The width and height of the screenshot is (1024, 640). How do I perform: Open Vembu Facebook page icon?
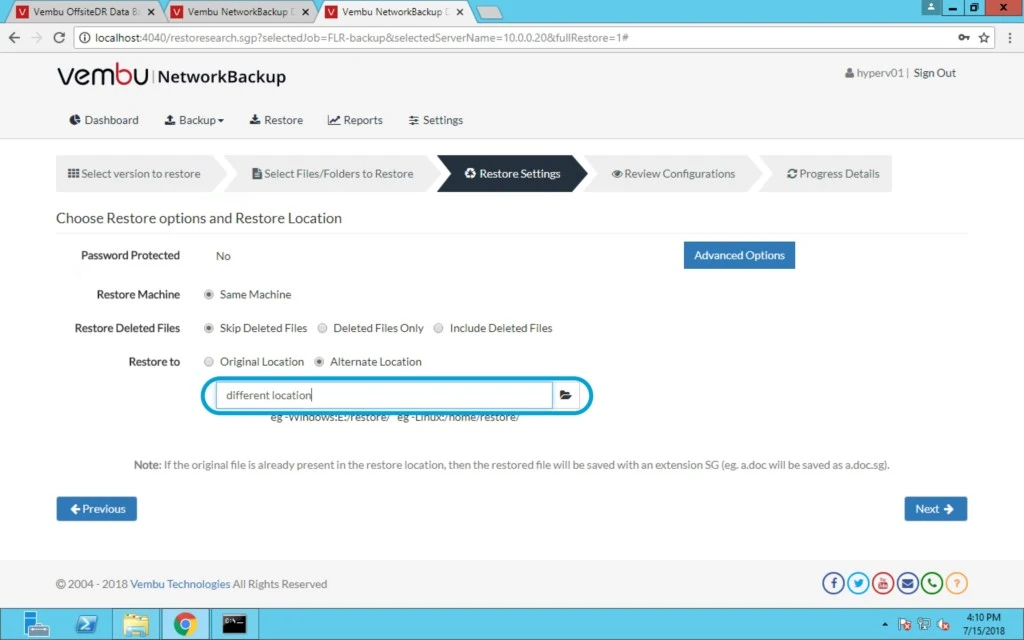[833, 583]
